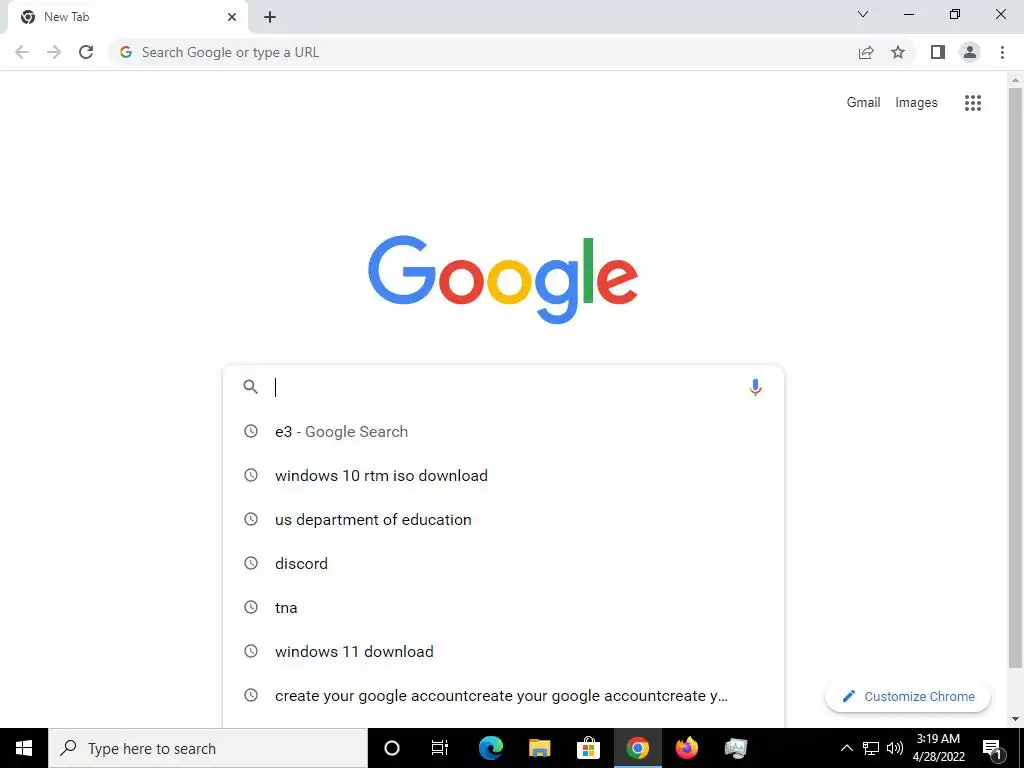Bookmark this tab with the star icon
This screenshot has height=768, width=1024.
(x=898, y=52)
